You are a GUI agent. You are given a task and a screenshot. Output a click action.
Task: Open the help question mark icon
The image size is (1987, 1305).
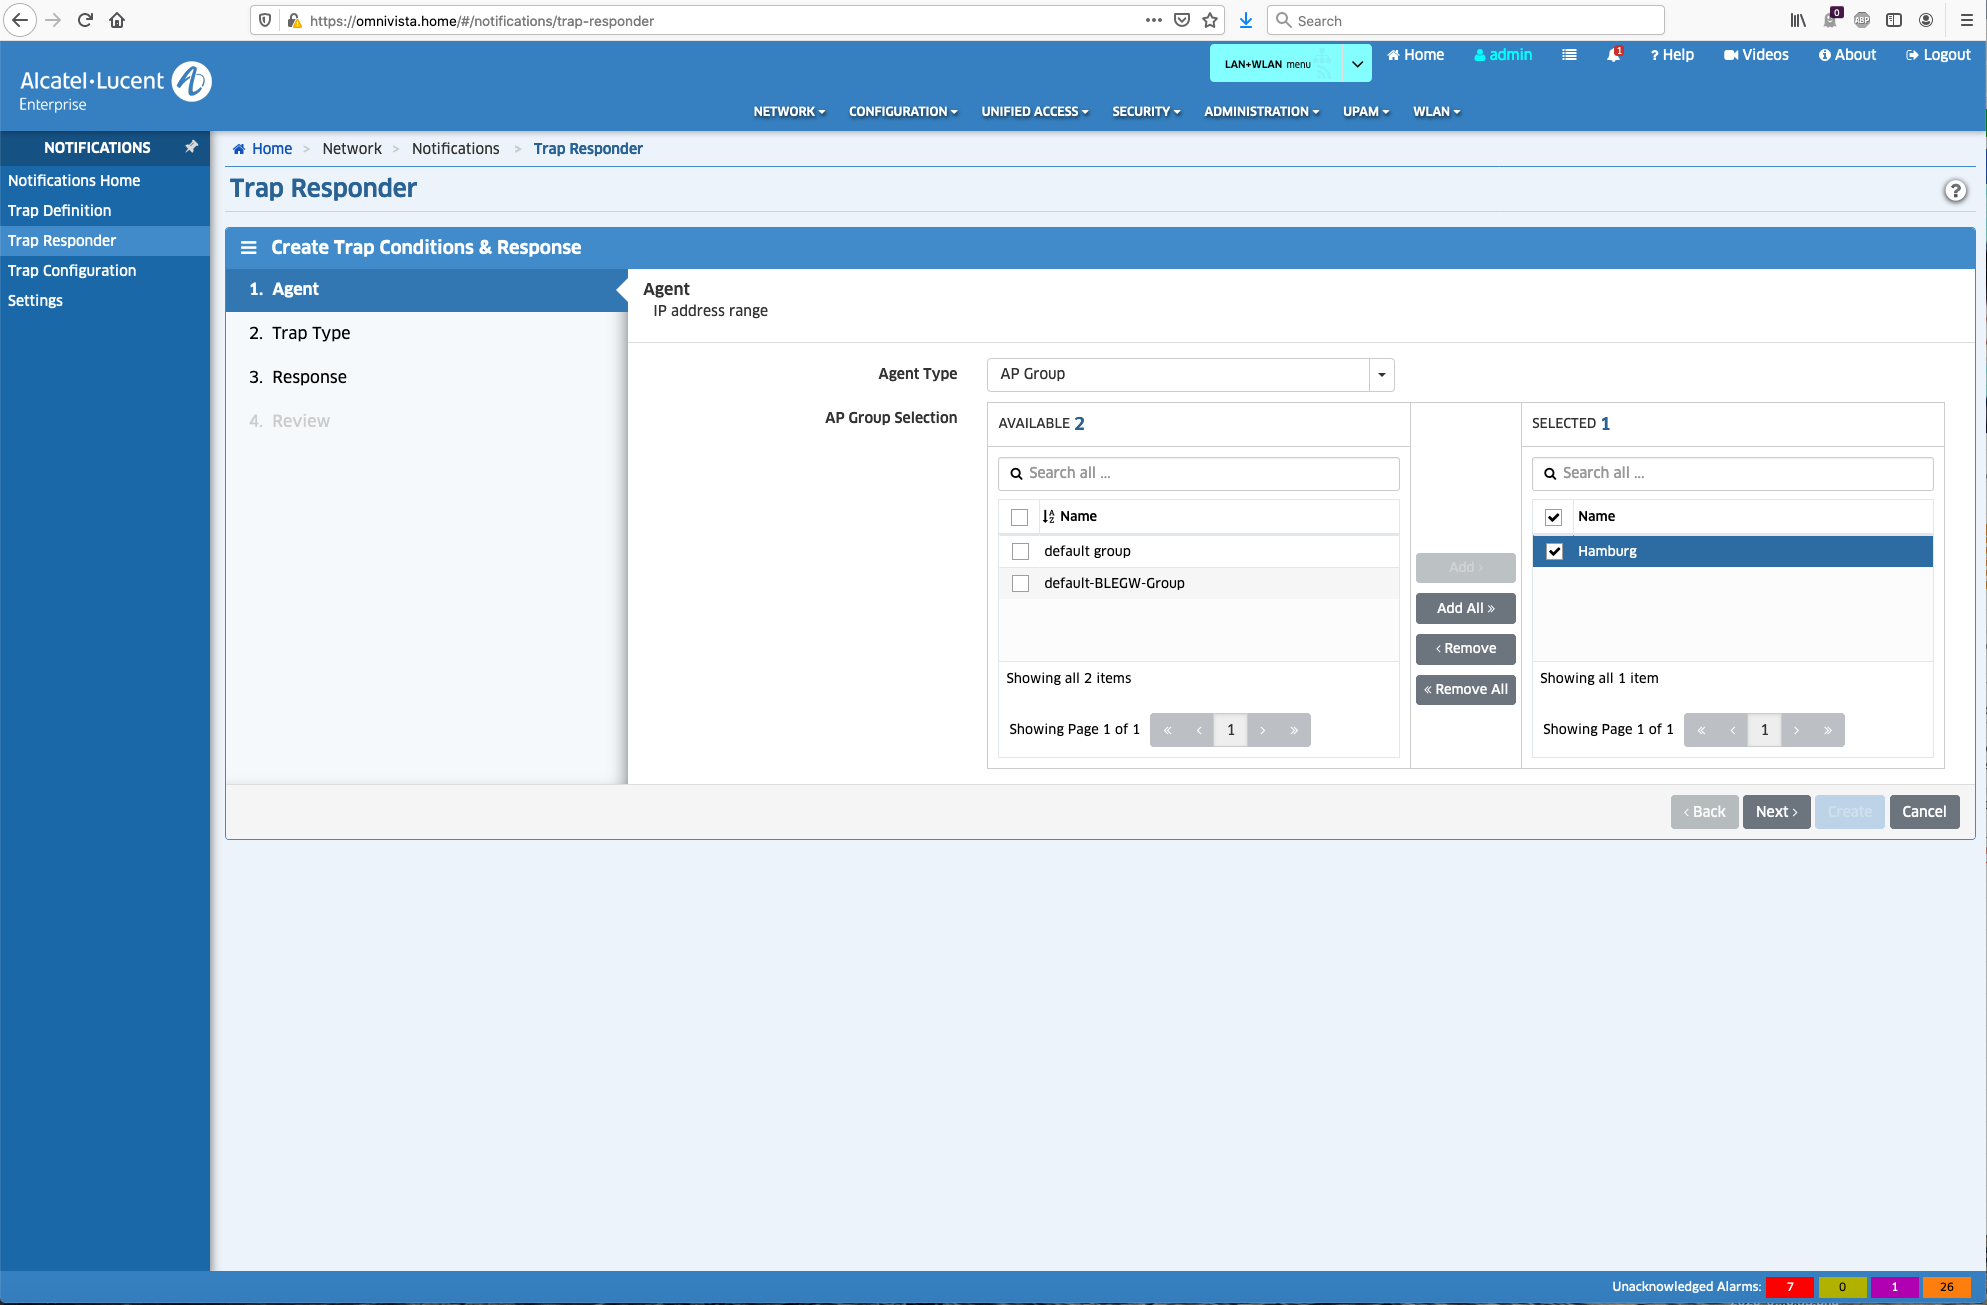click(x=1955, y=191)
